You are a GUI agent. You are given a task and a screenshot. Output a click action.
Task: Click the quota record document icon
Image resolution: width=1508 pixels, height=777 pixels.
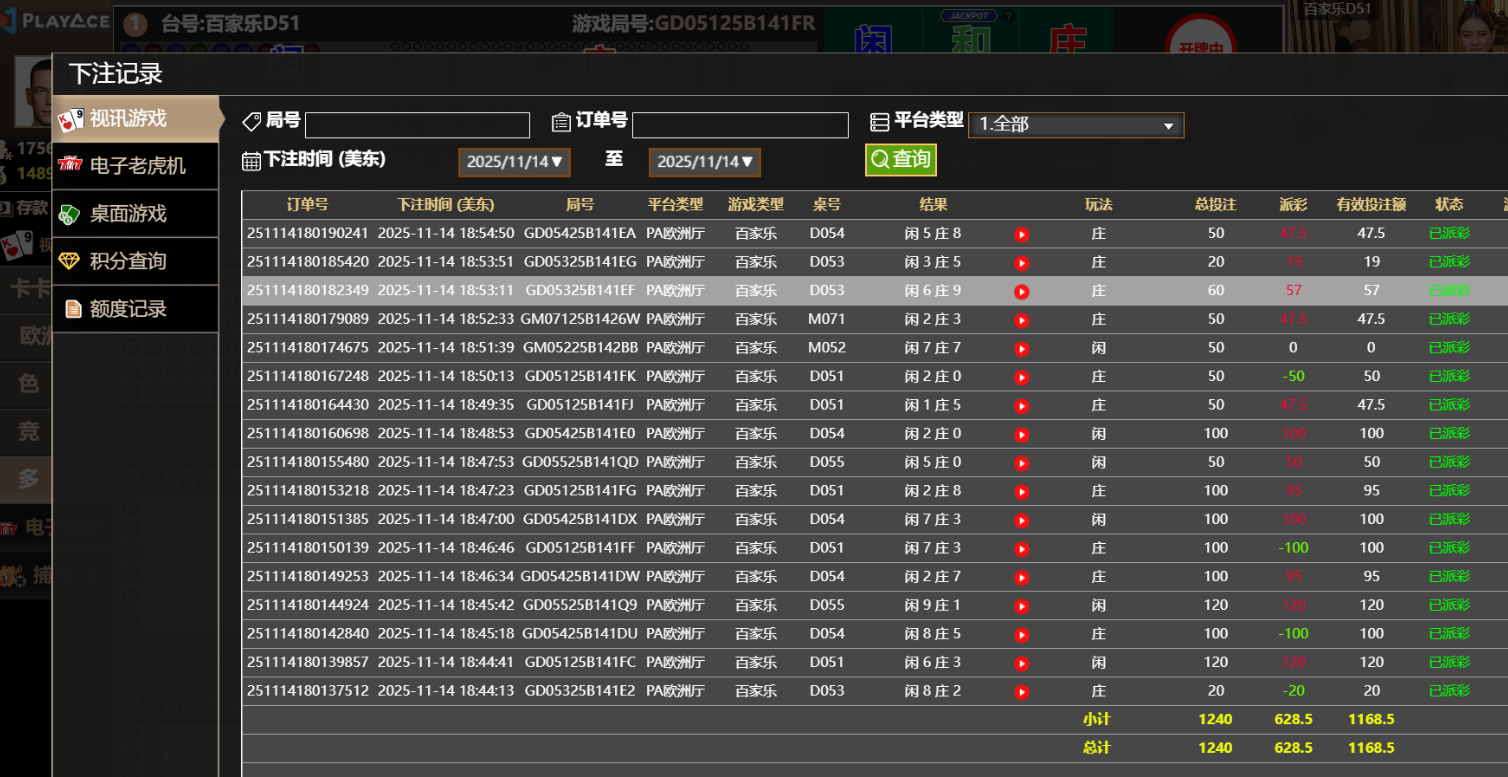click(x=73, y=309)
